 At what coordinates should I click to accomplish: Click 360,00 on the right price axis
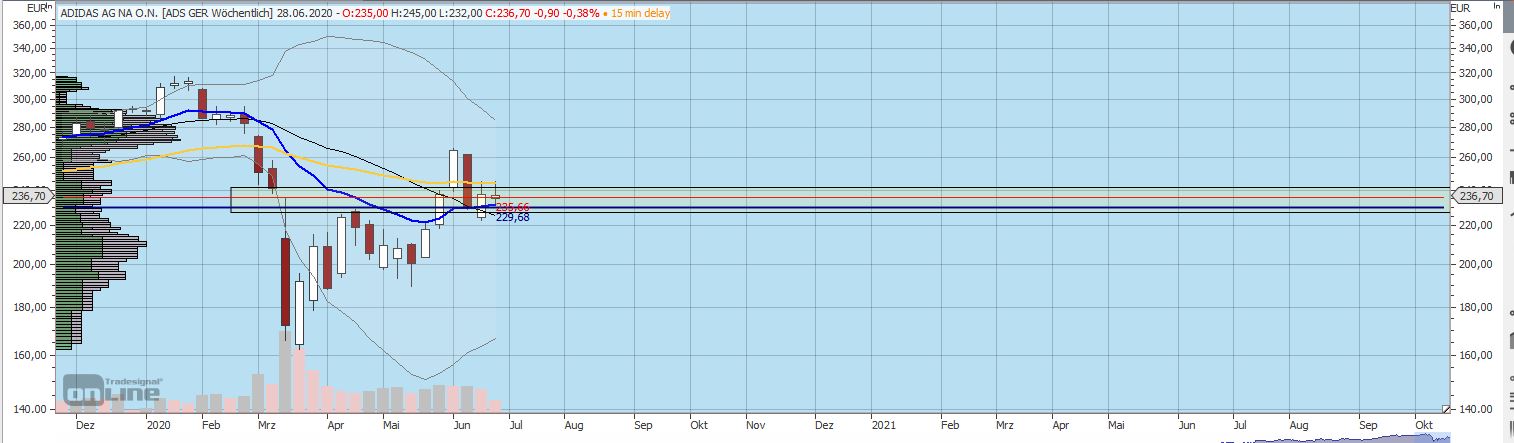[x=1476, y=24]
